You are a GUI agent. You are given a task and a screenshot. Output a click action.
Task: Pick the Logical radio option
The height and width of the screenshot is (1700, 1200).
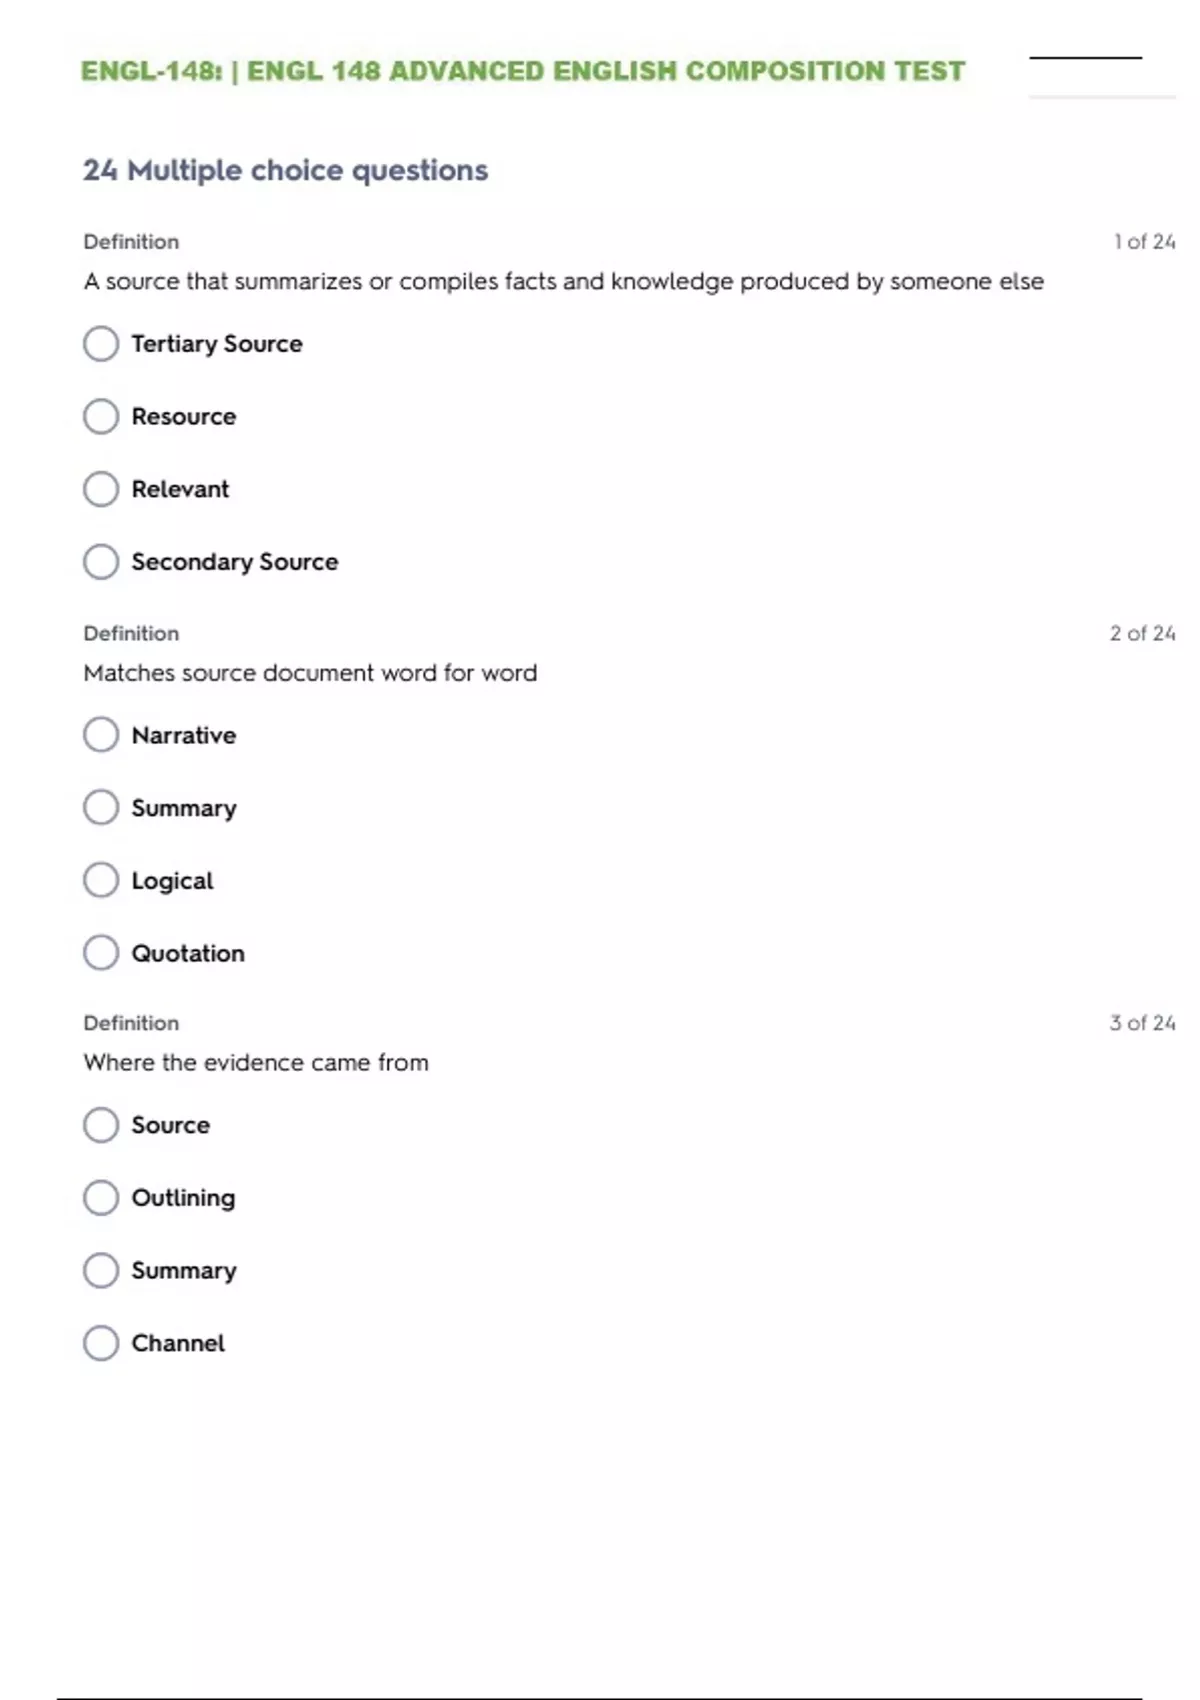click(x=101, y=881)
